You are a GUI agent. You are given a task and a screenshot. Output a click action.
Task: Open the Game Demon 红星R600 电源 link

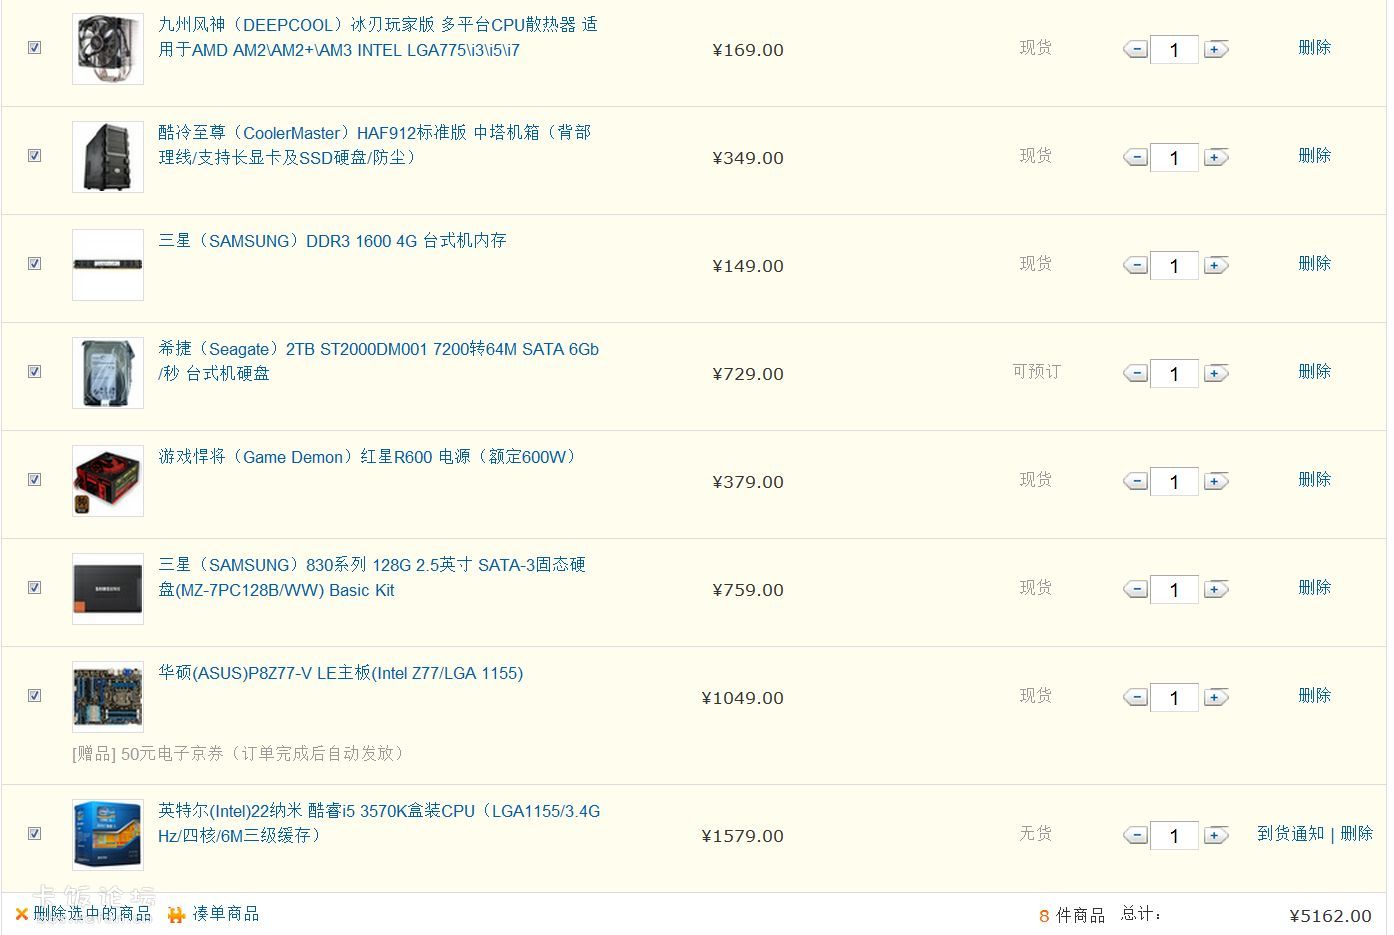coord(369,457)
